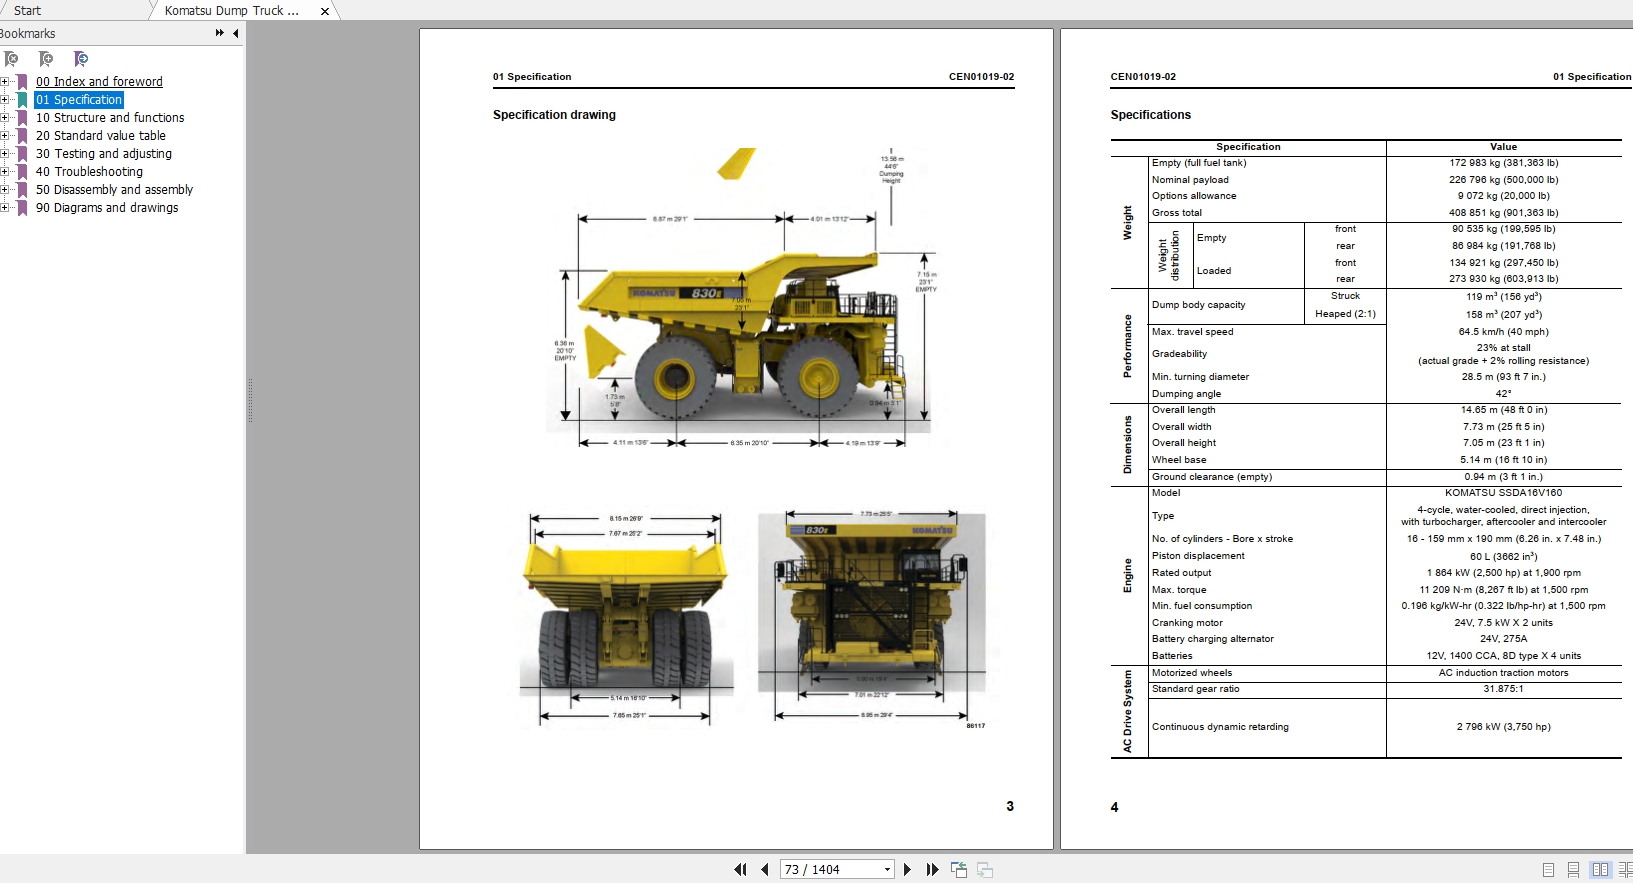Expand the 00 Index and foreword bookmark
This screenshot has height=883, width=1633.
pyautogui.click(x=5, y=82)
